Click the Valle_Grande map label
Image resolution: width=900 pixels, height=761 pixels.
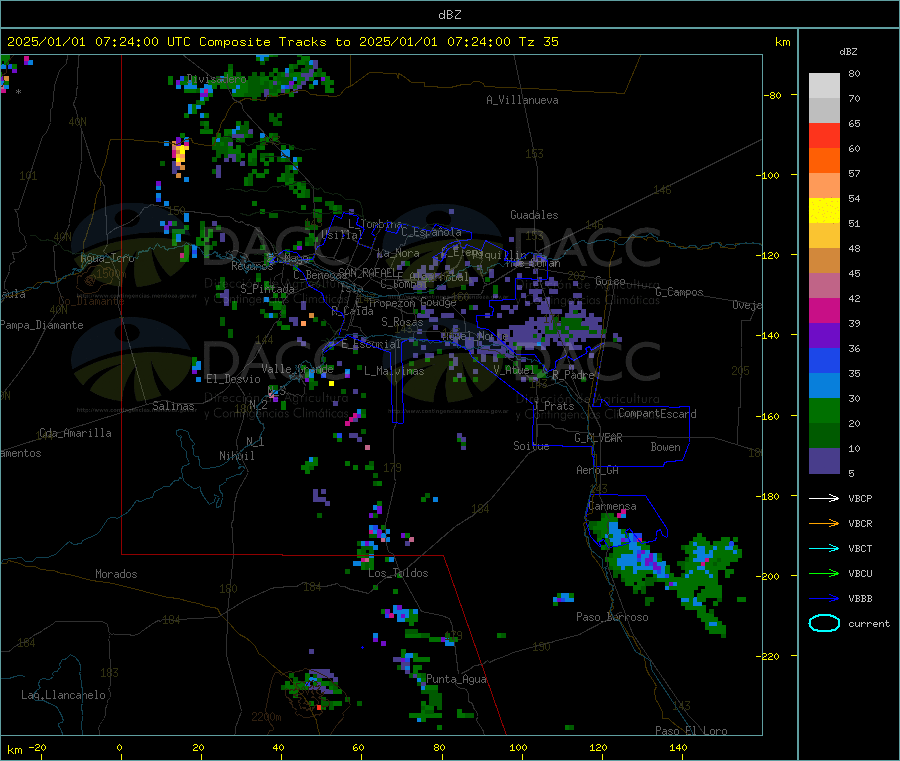[x=297, y=368]
